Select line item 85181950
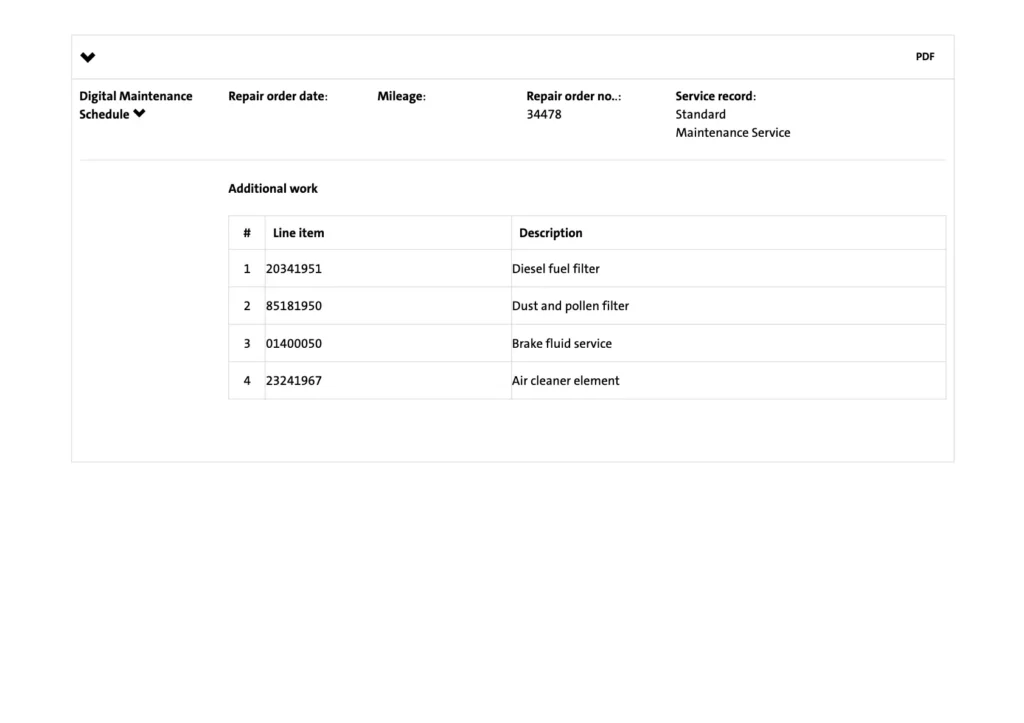Image resolution: width=1024 pixels, height=723 pixels. tap(294, 306)
